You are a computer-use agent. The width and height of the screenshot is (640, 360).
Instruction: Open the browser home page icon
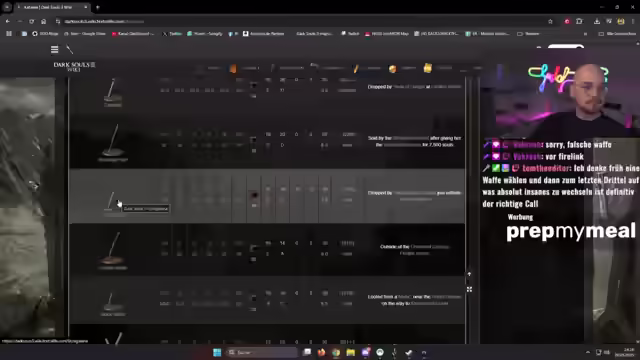pos(43,21)
